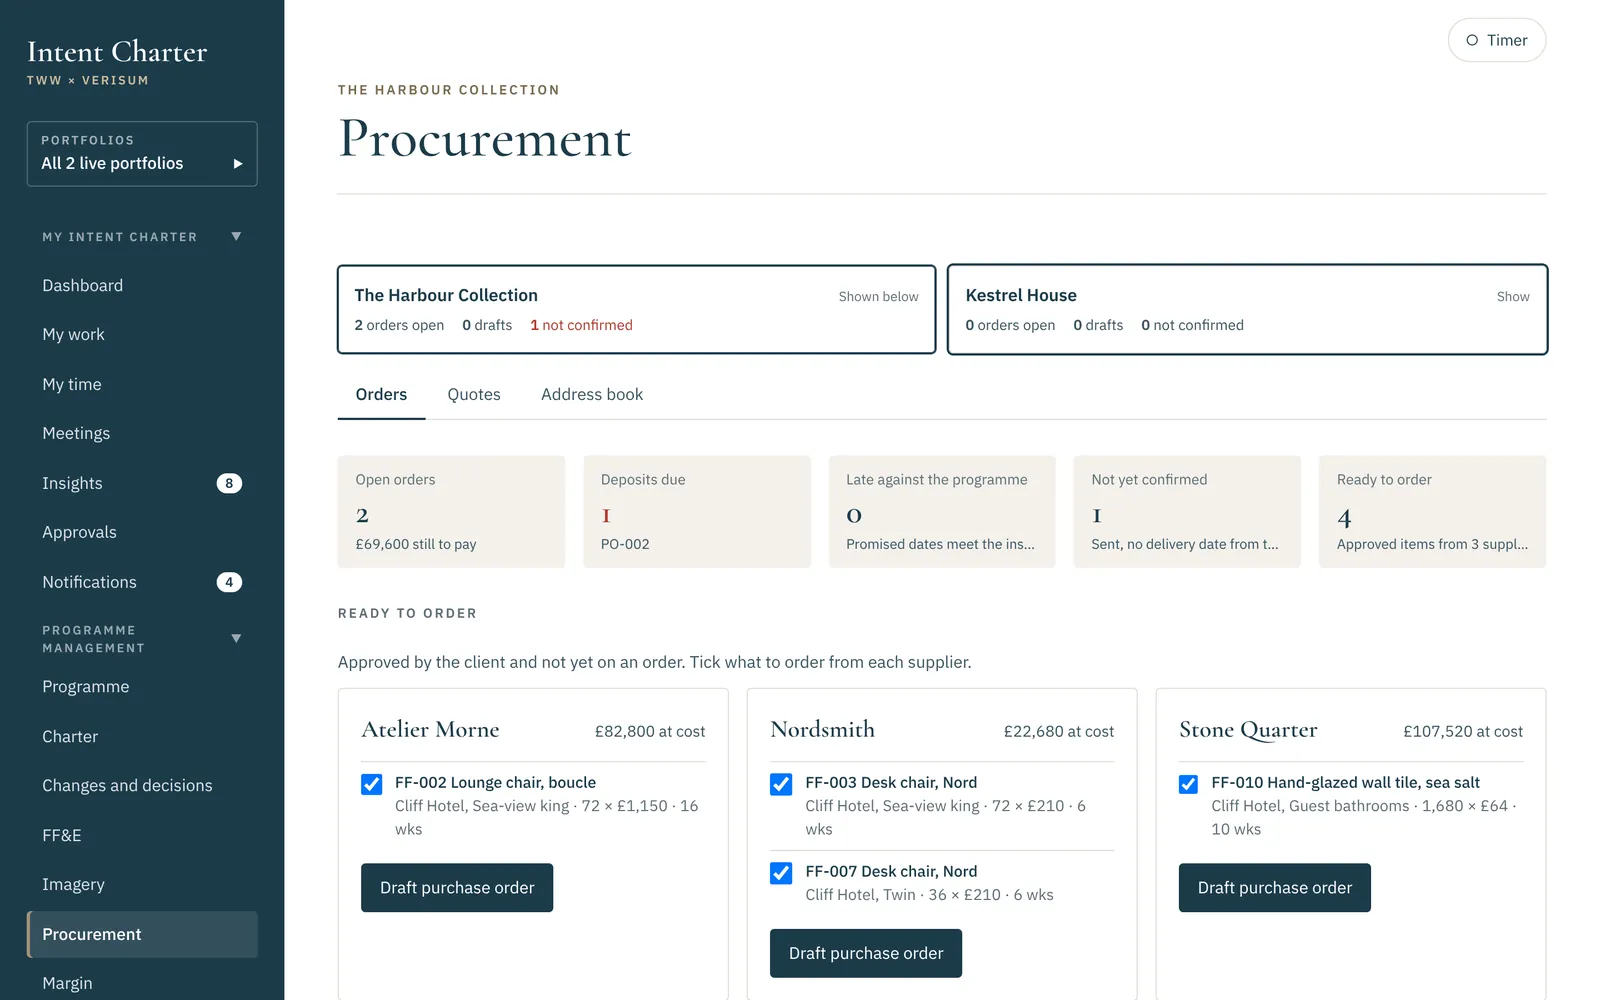Draft purchase order for Atelier Morne
This screenshot has height=1000, width=1600.
pyautogui.click(x=457, y=888)
